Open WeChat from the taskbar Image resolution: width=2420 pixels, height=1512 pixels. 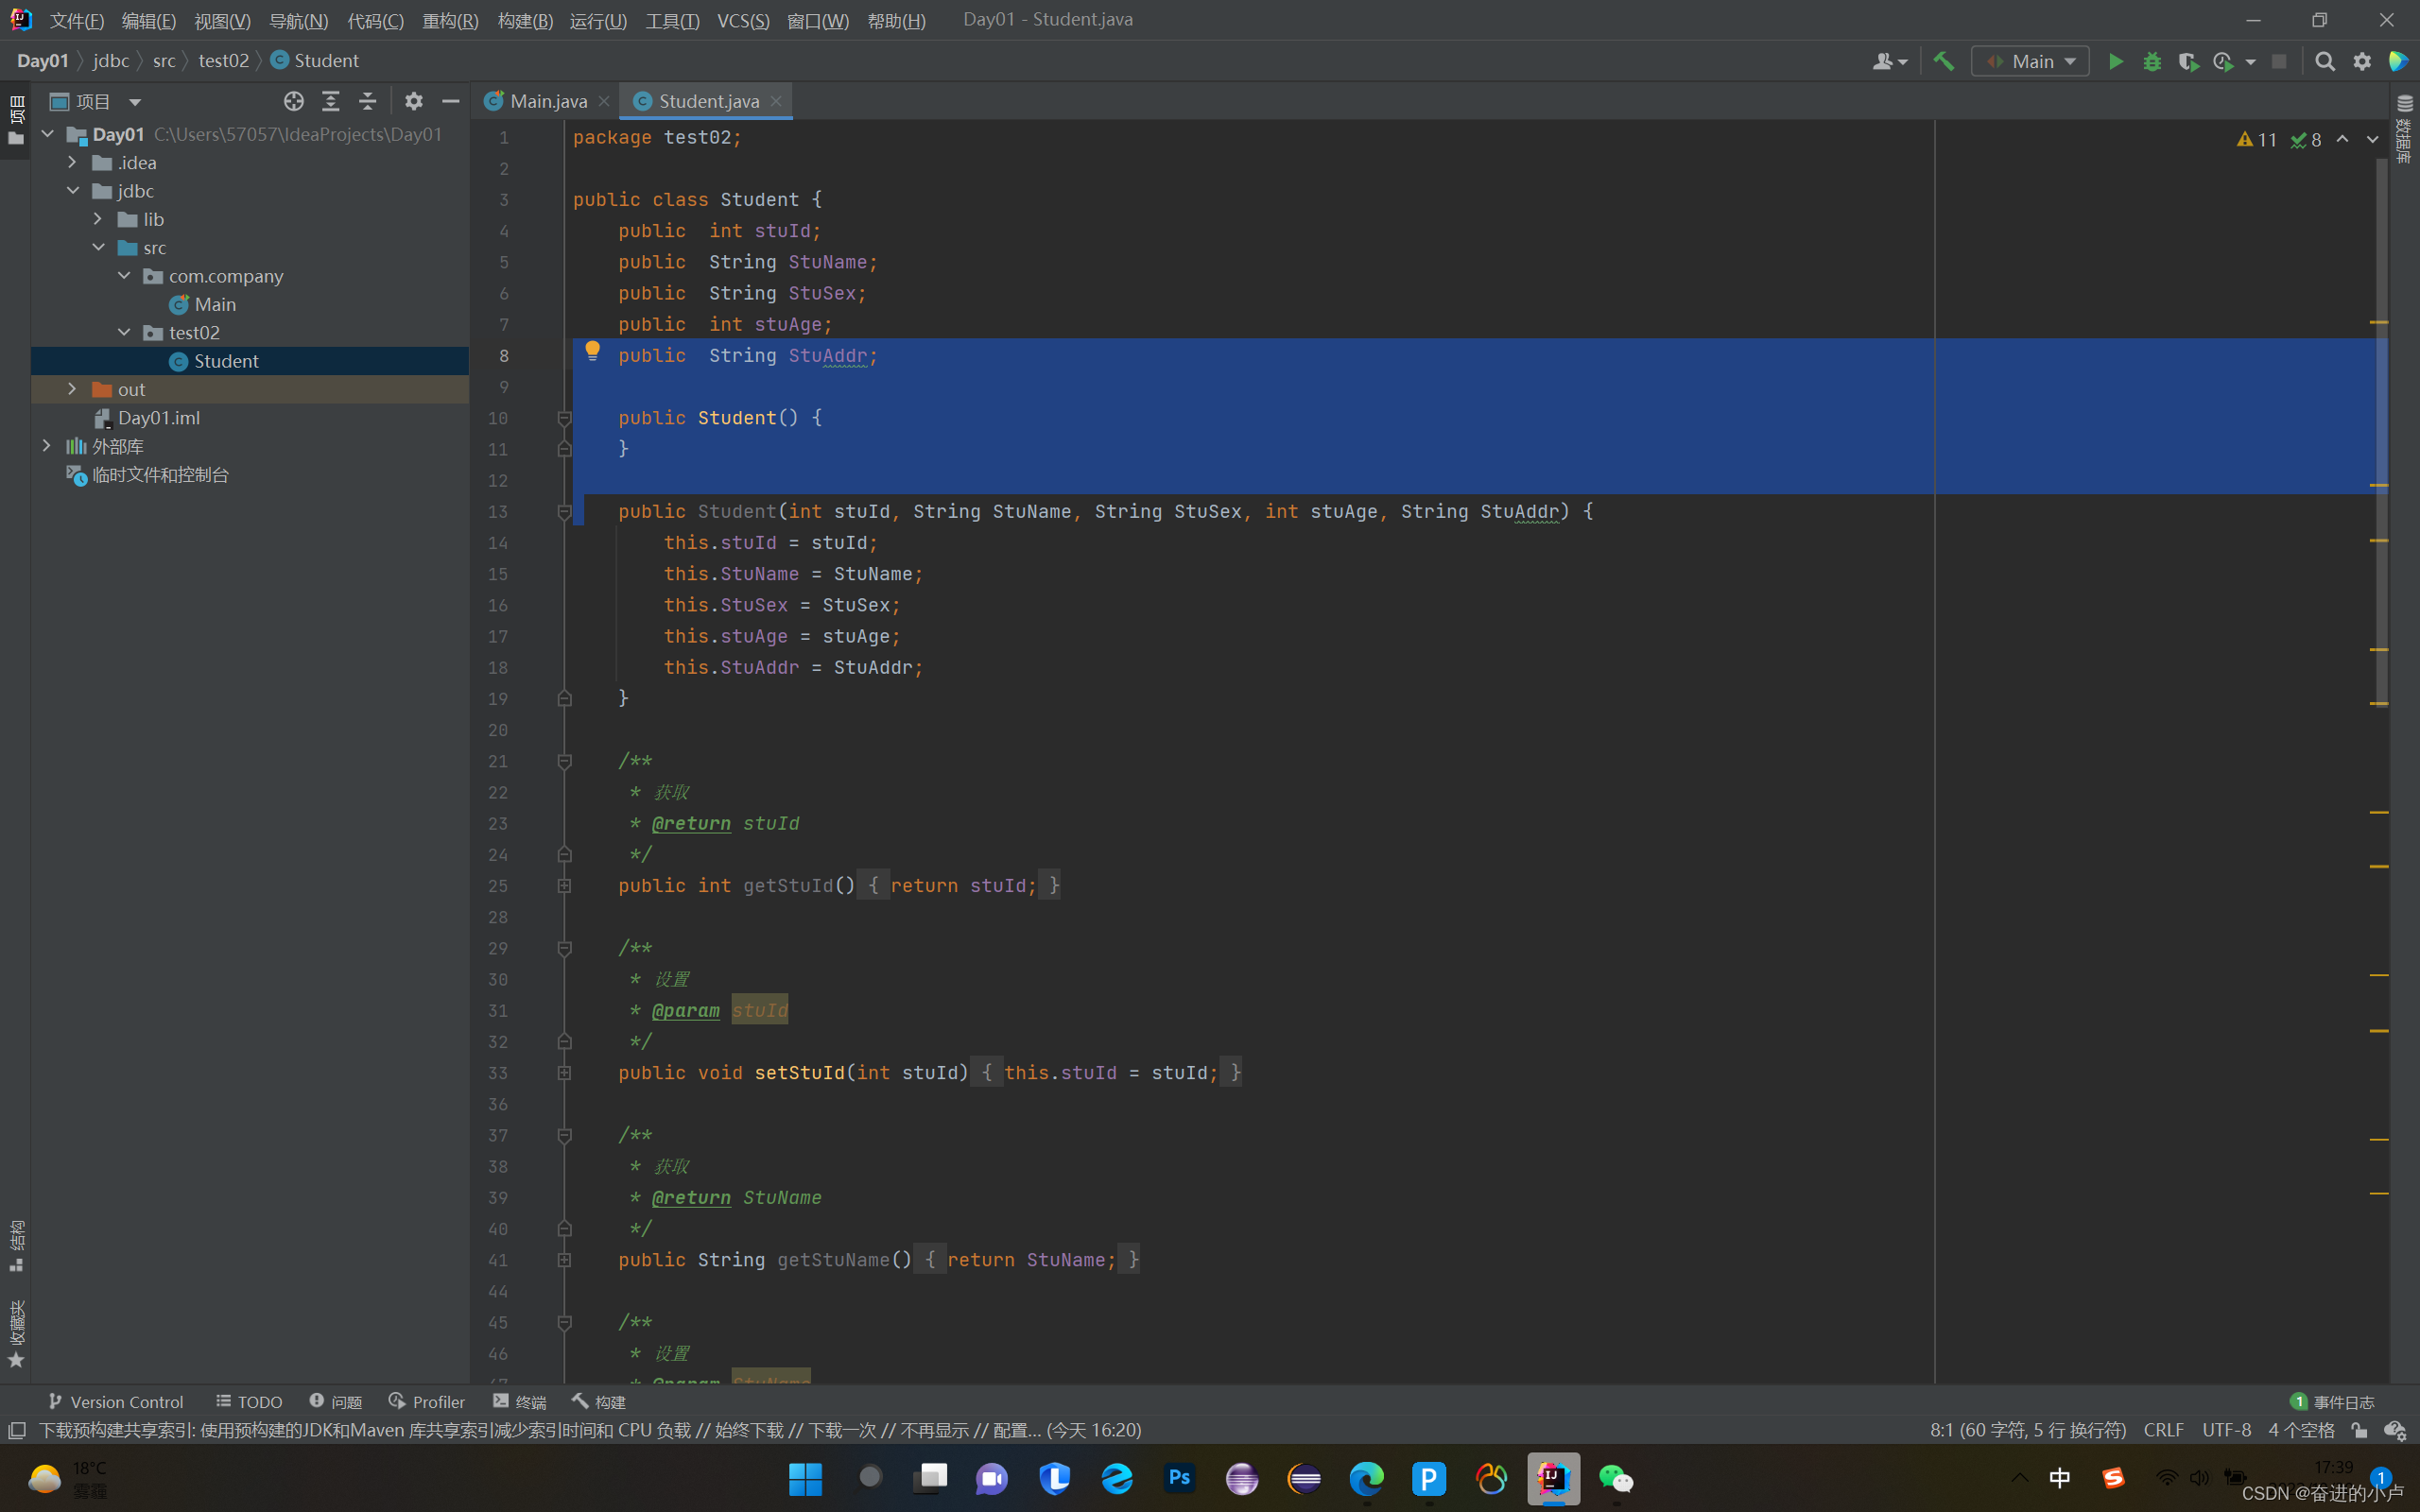tap(1616, 1478)
